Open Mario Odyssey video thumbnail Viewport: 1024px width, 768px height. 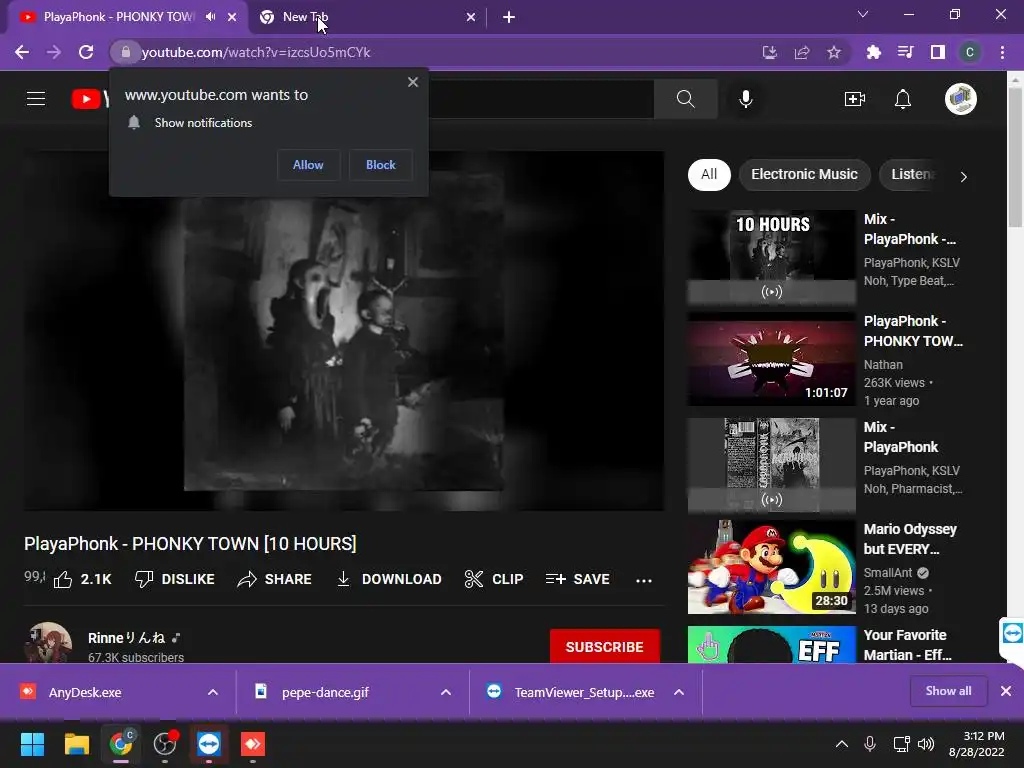coord(771,567)
